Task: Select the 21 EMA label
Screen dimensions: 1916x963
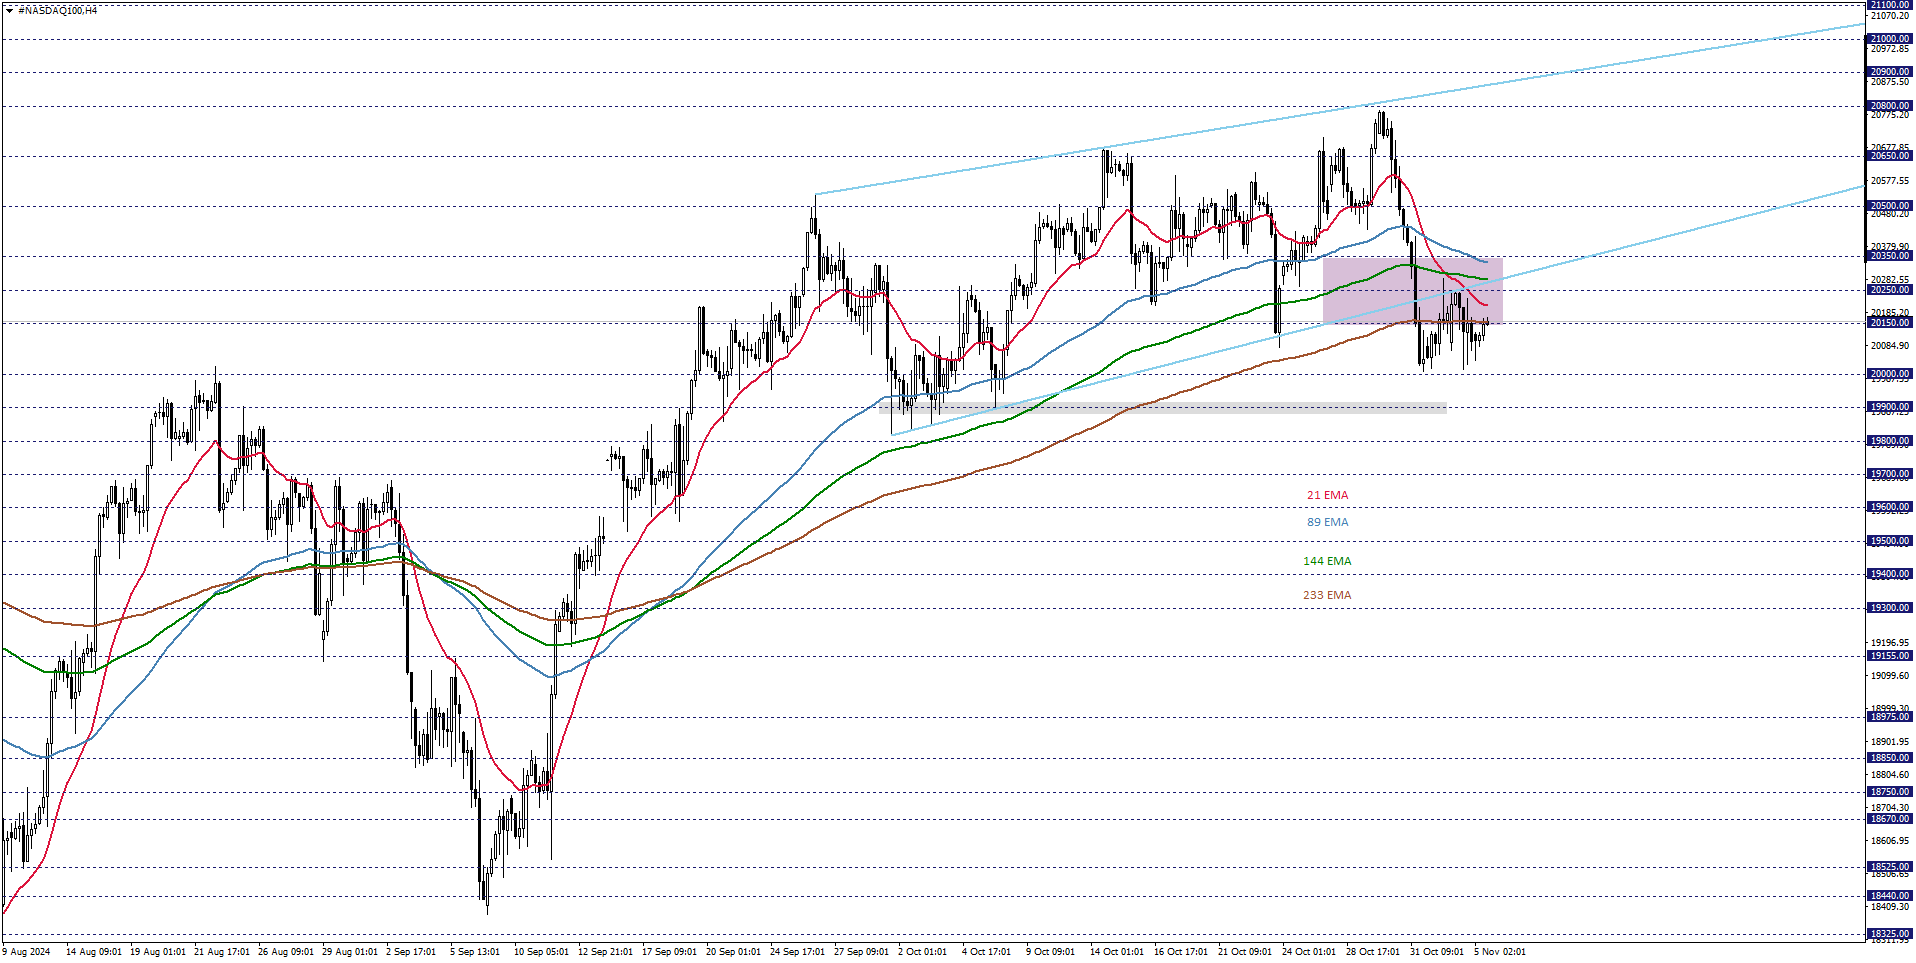Action: pyautogui.click(x=1327, y=495)
